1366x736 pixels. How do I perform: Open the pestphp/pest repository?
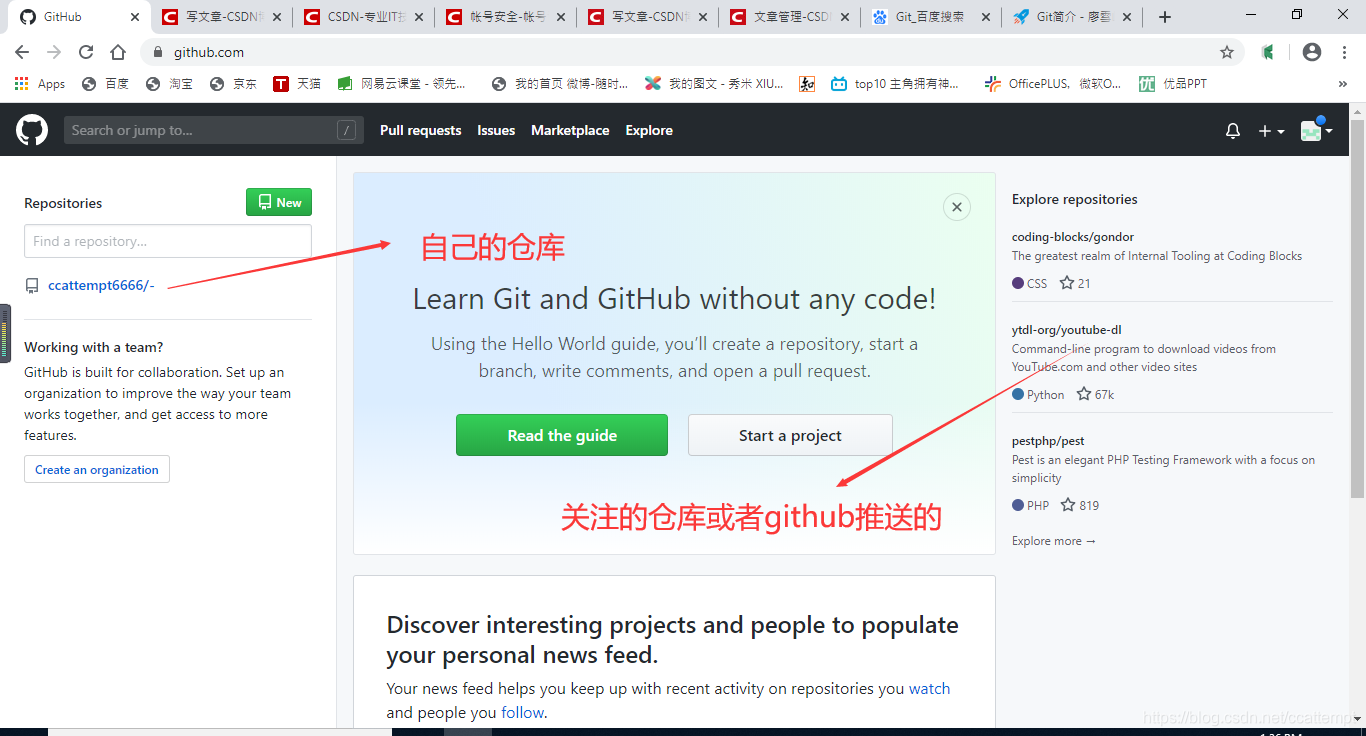1048,441
